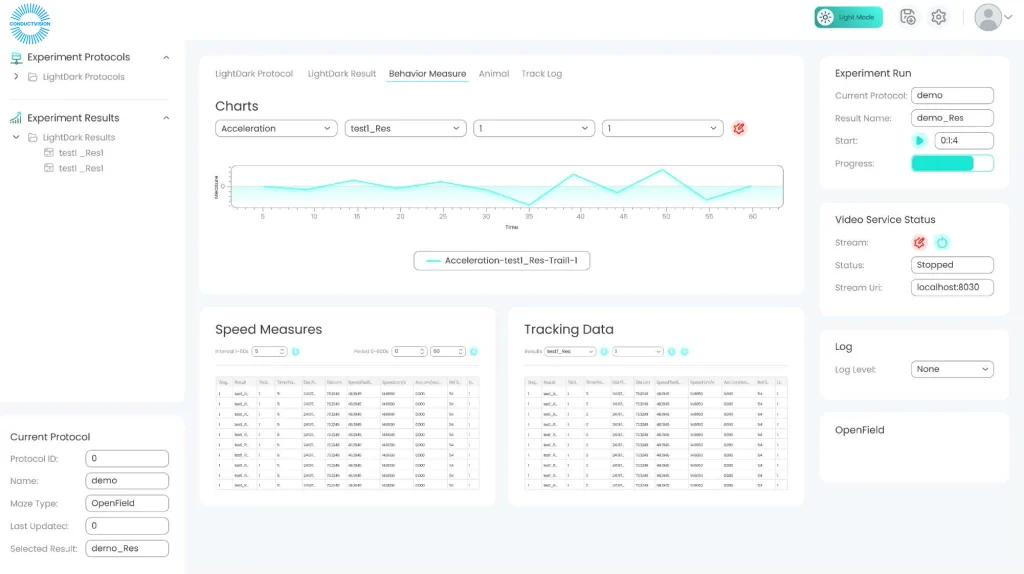This screenshot has height=574, width=1024.
Task: Click refresh icon next to Speed interval
Action: 295,351
